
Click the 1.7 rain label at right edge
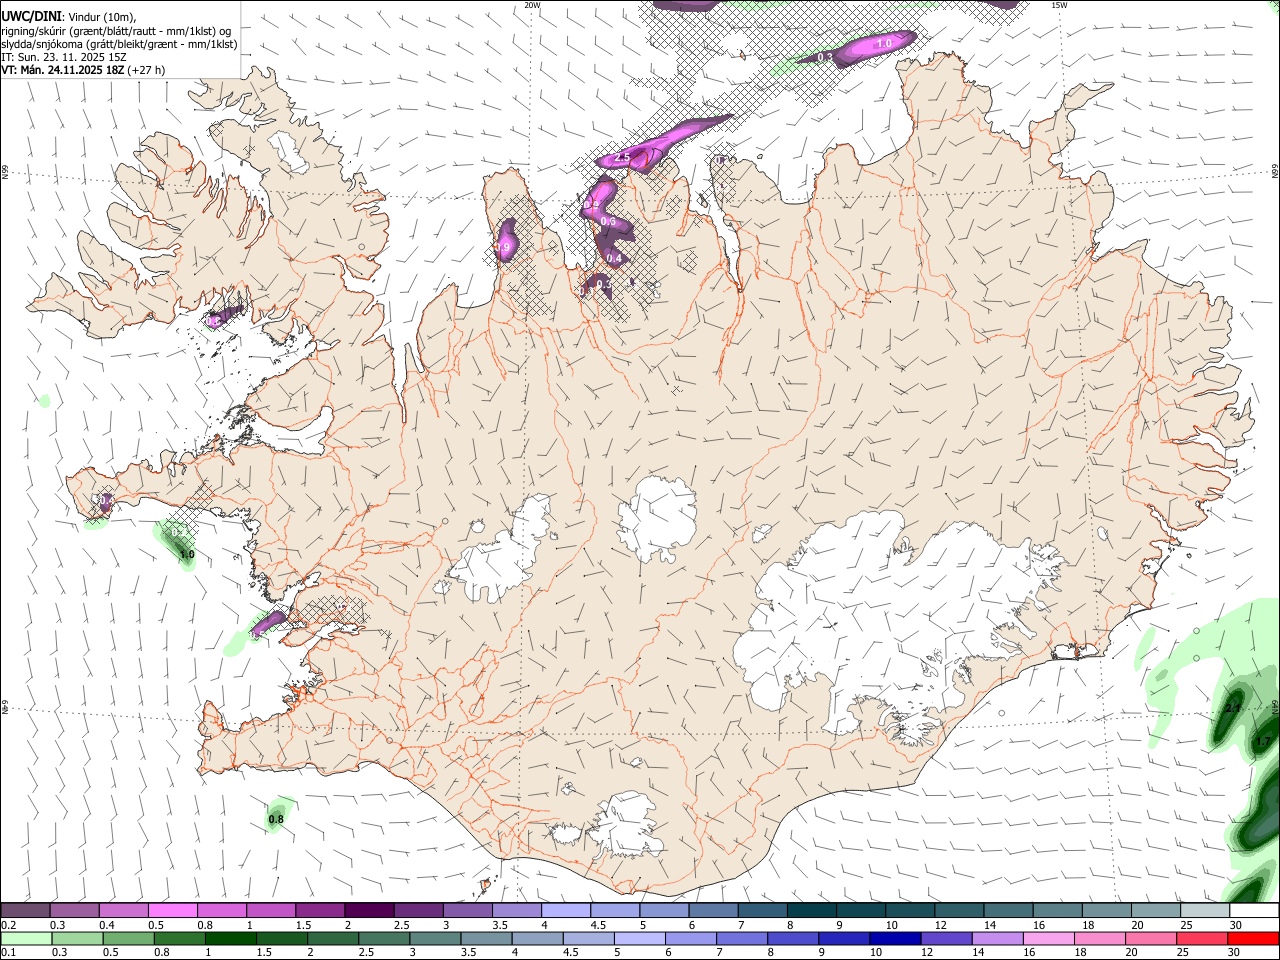[x=1264, y=741]
